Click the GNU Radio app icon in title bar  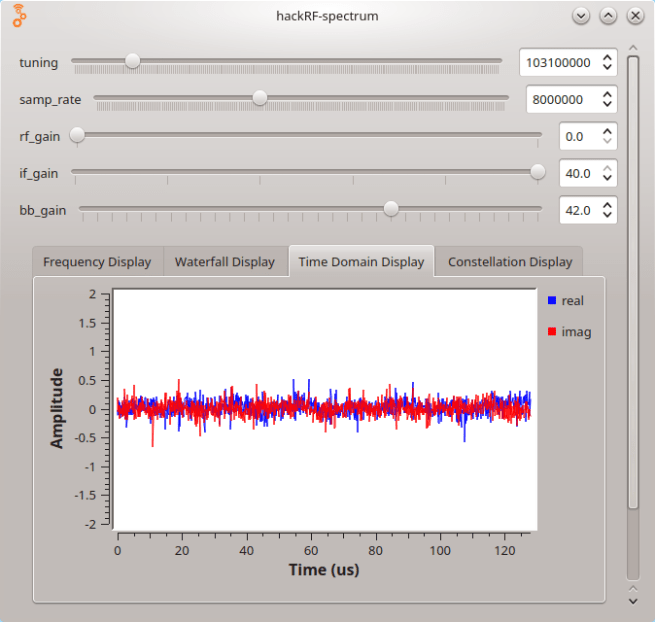[19, 16]
